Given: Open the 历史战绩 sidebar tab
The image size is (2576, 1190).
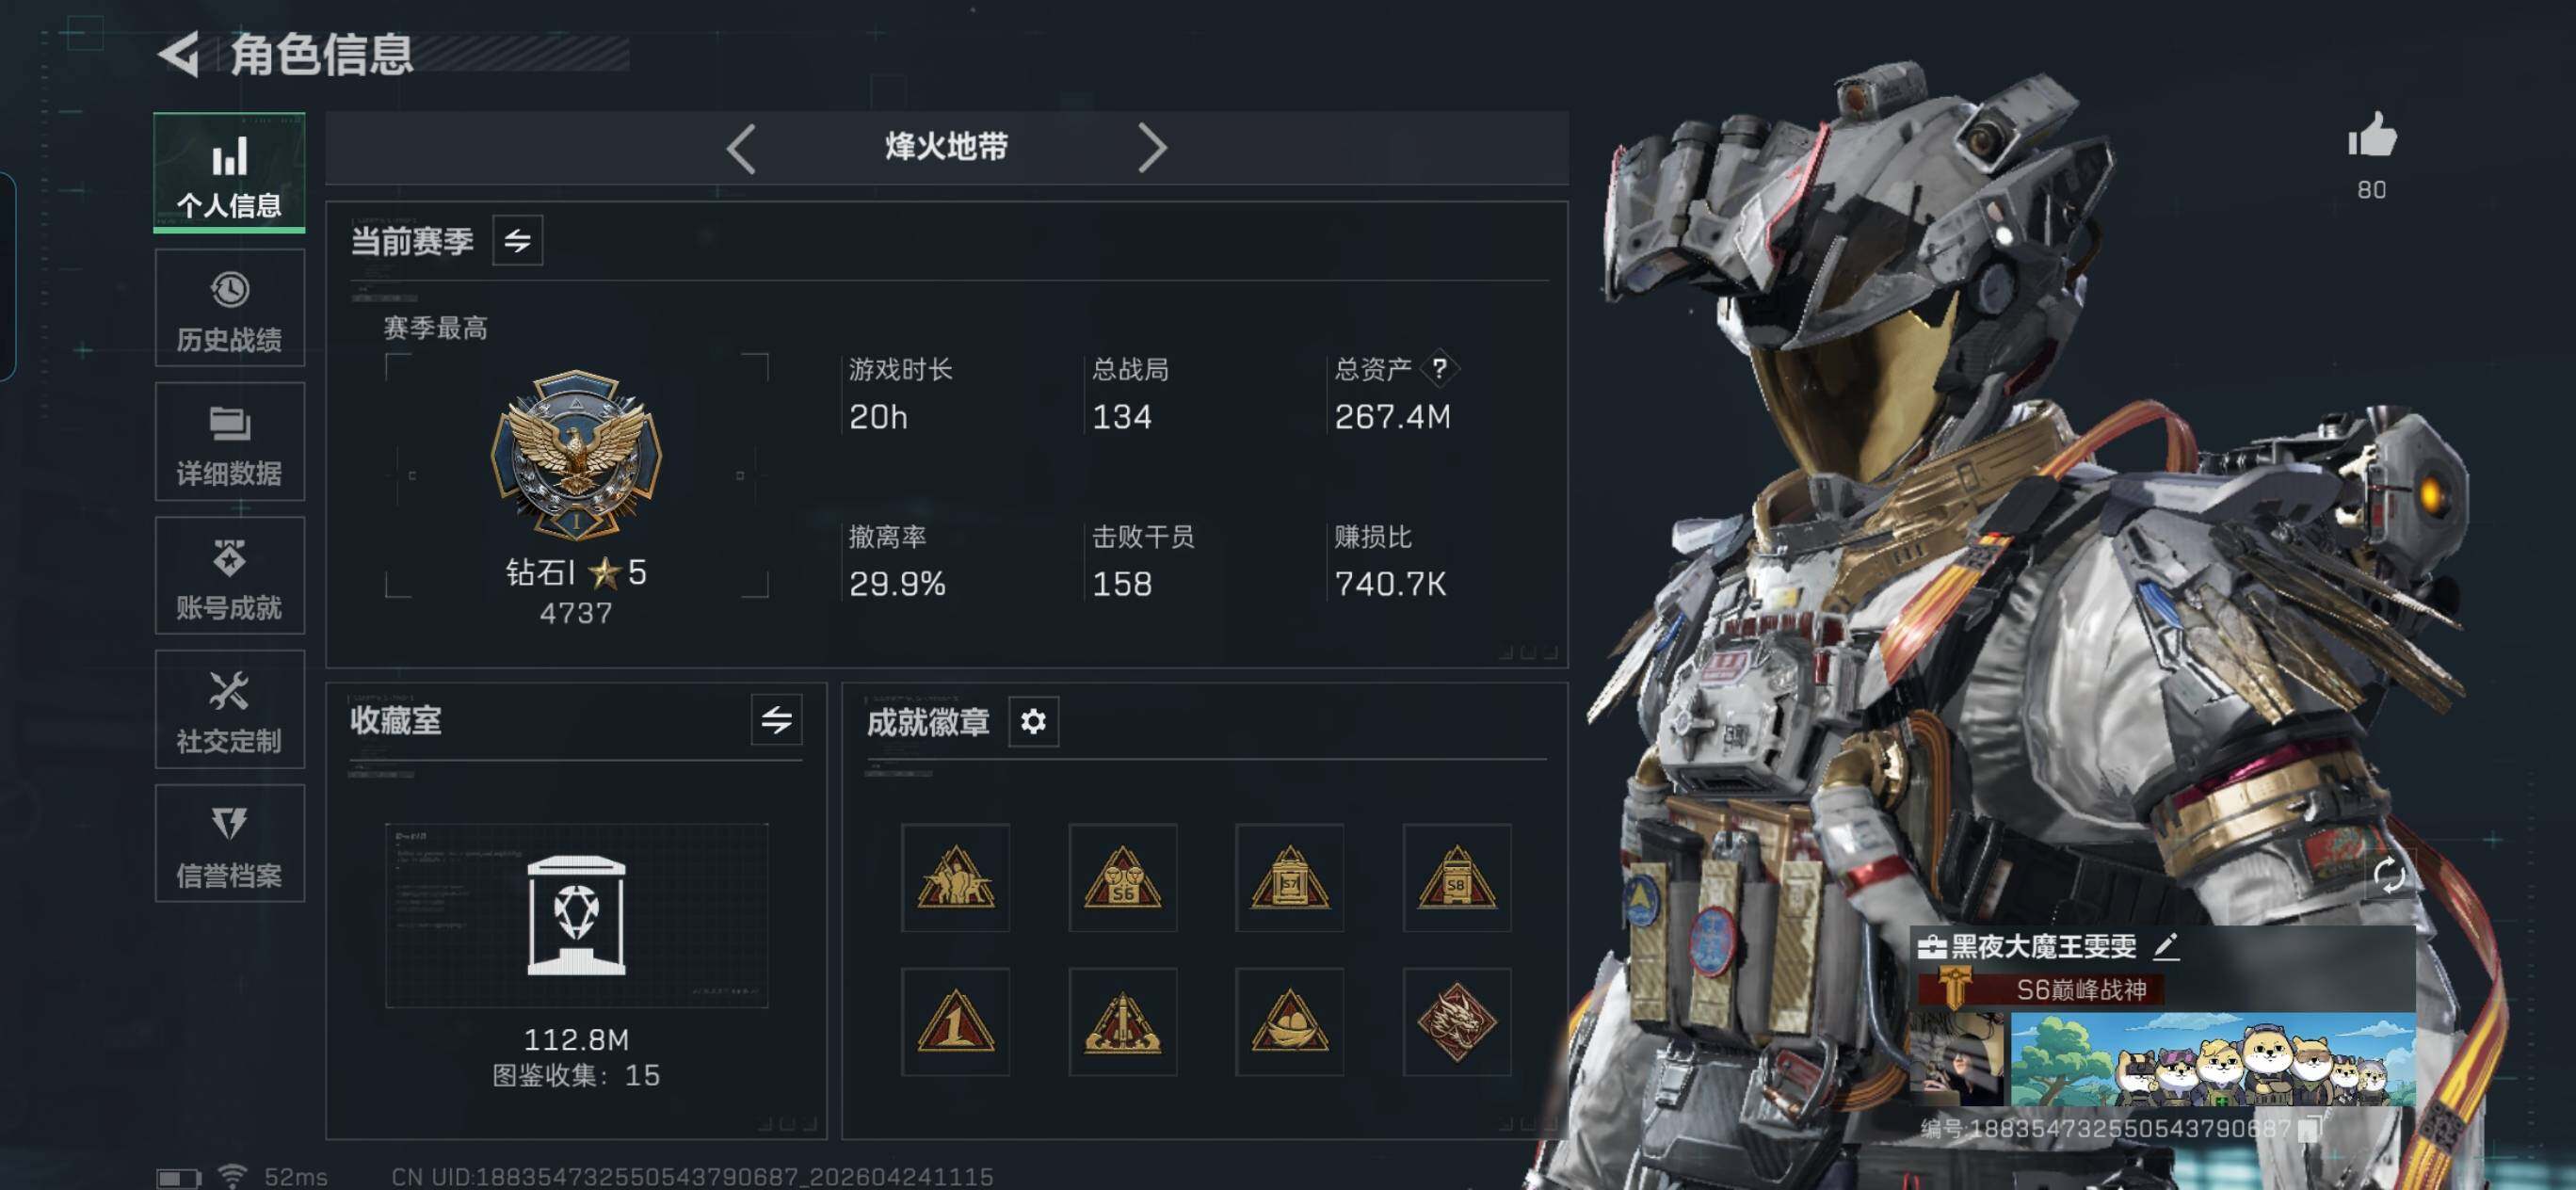Looking at the screenshot, I should [x=230, y=309].
